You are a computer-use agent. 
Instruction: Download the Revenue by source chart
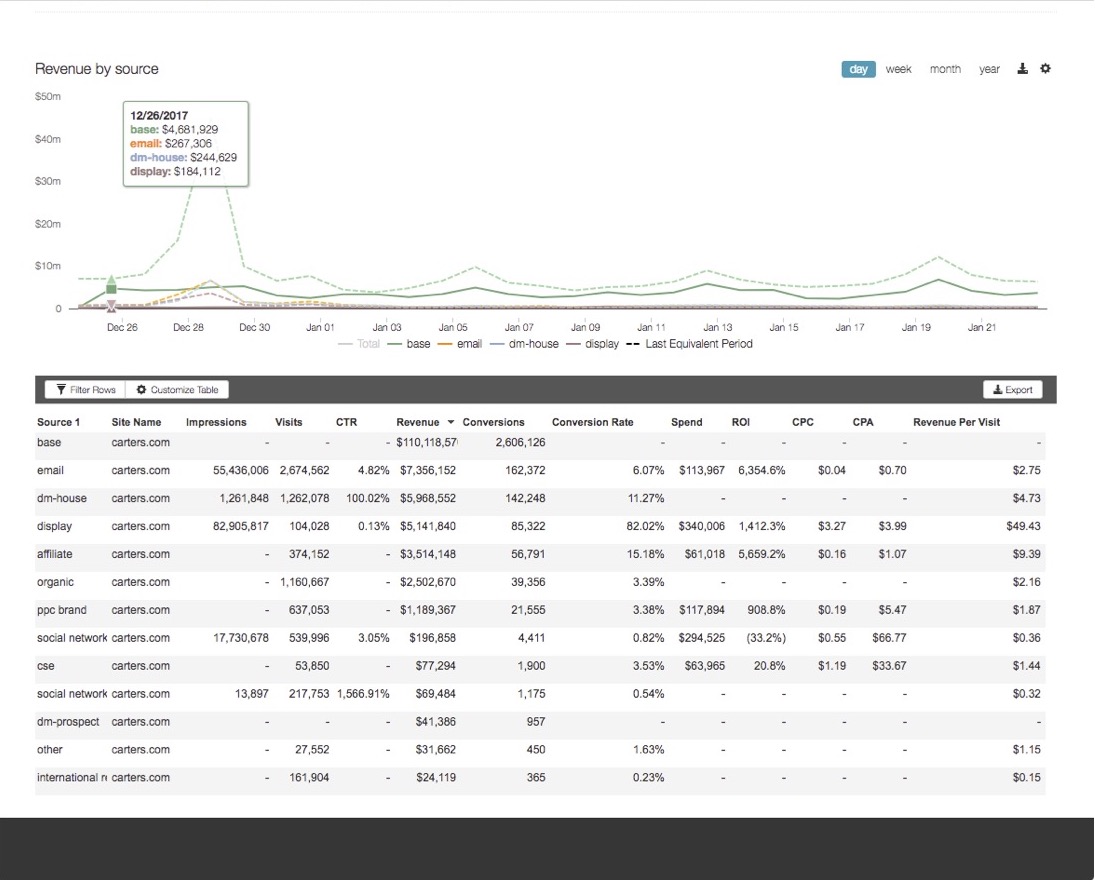pos(1022,68)
